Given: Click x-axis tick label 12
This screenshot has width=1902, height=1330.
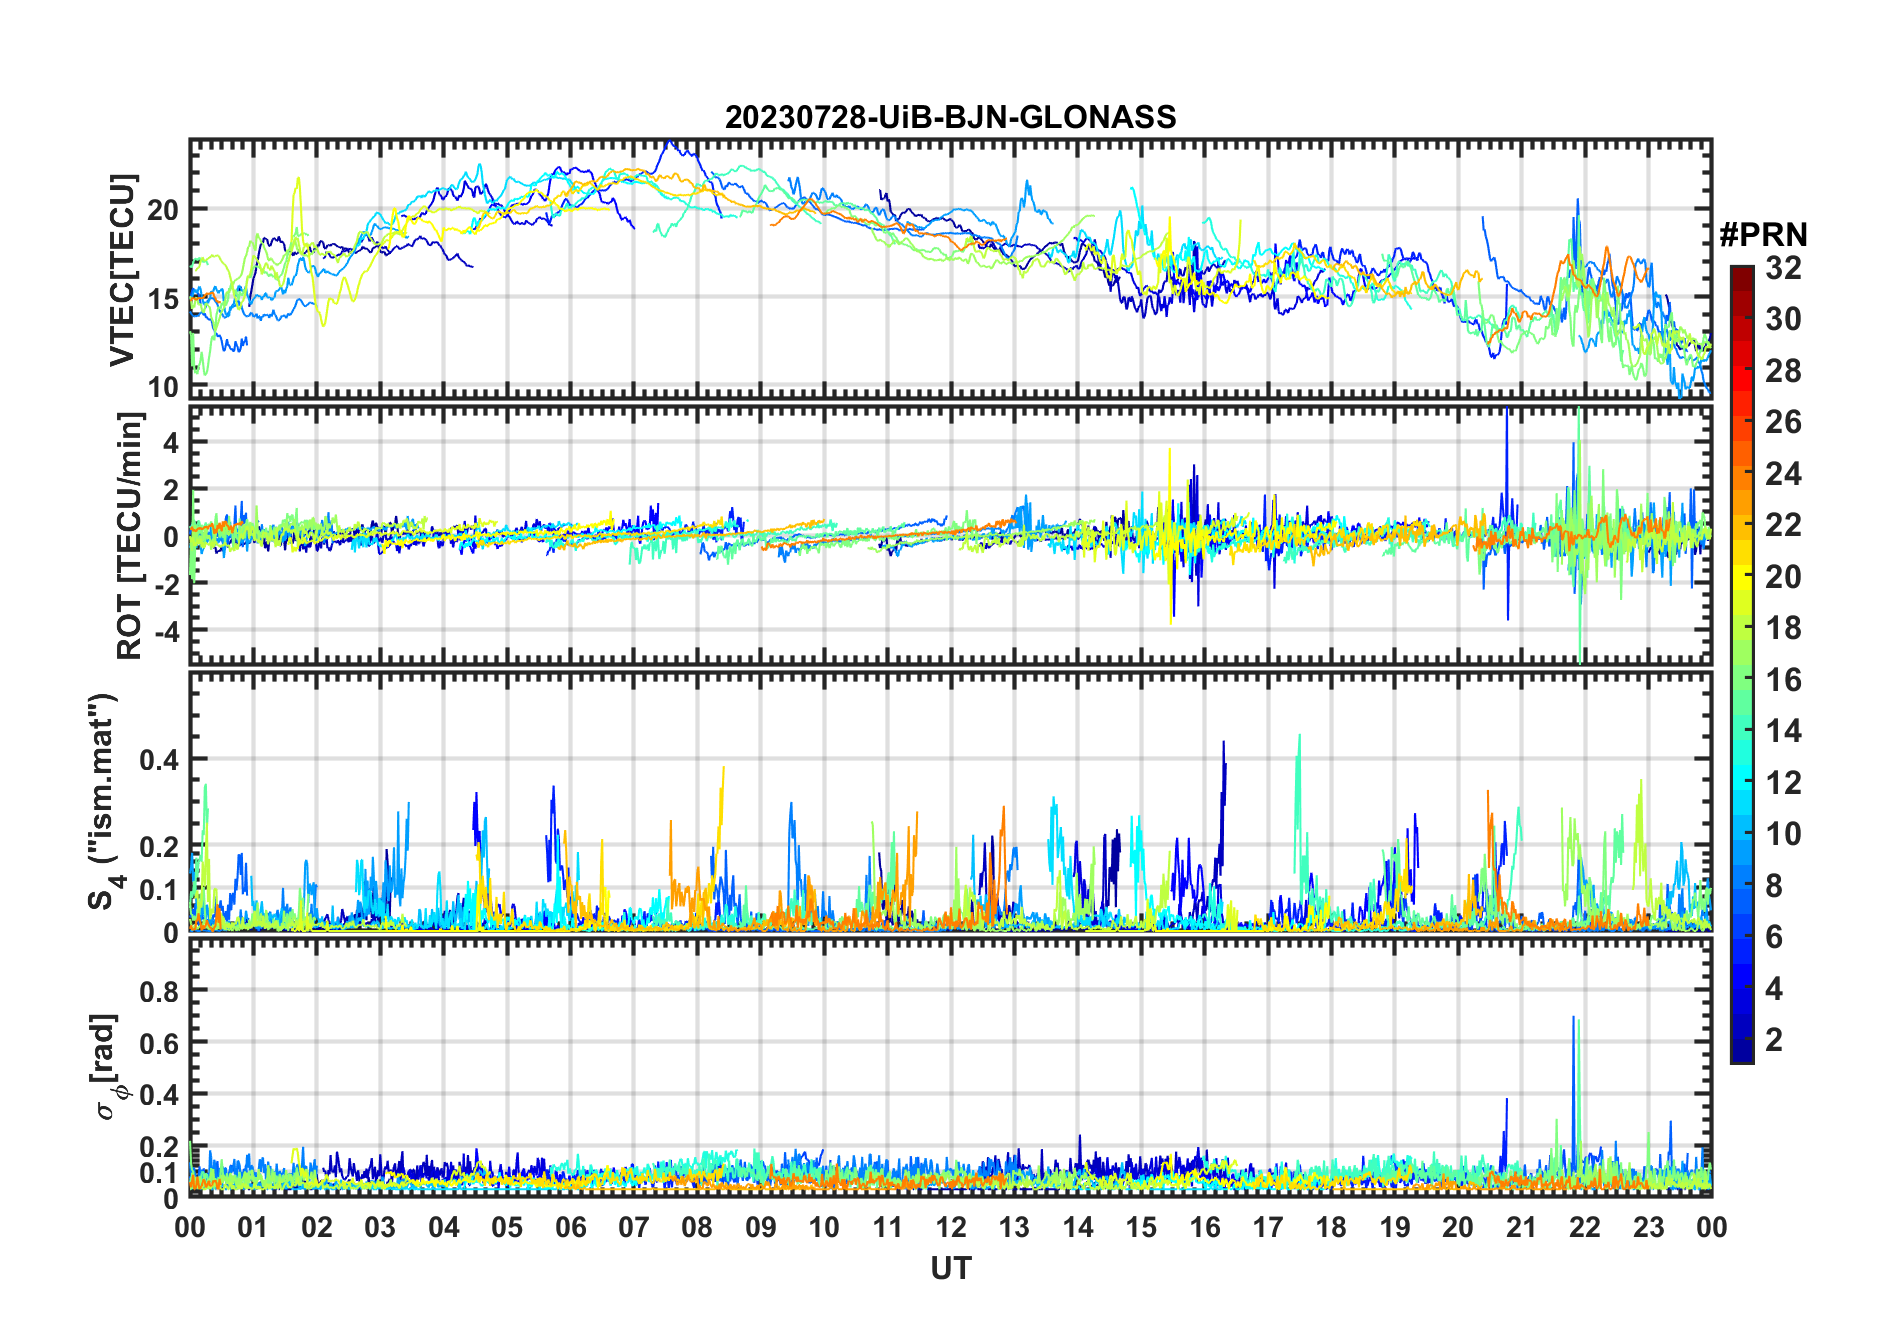Looking at the screenshot, I should [x=951, y=1227].
